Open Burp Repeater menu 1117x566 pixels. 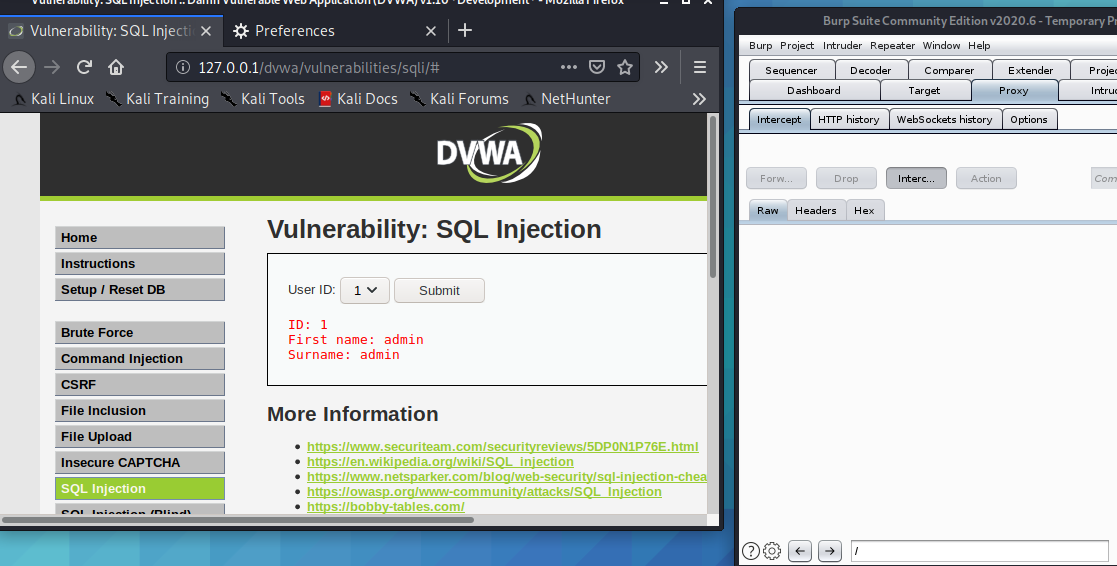pos(892,46)
